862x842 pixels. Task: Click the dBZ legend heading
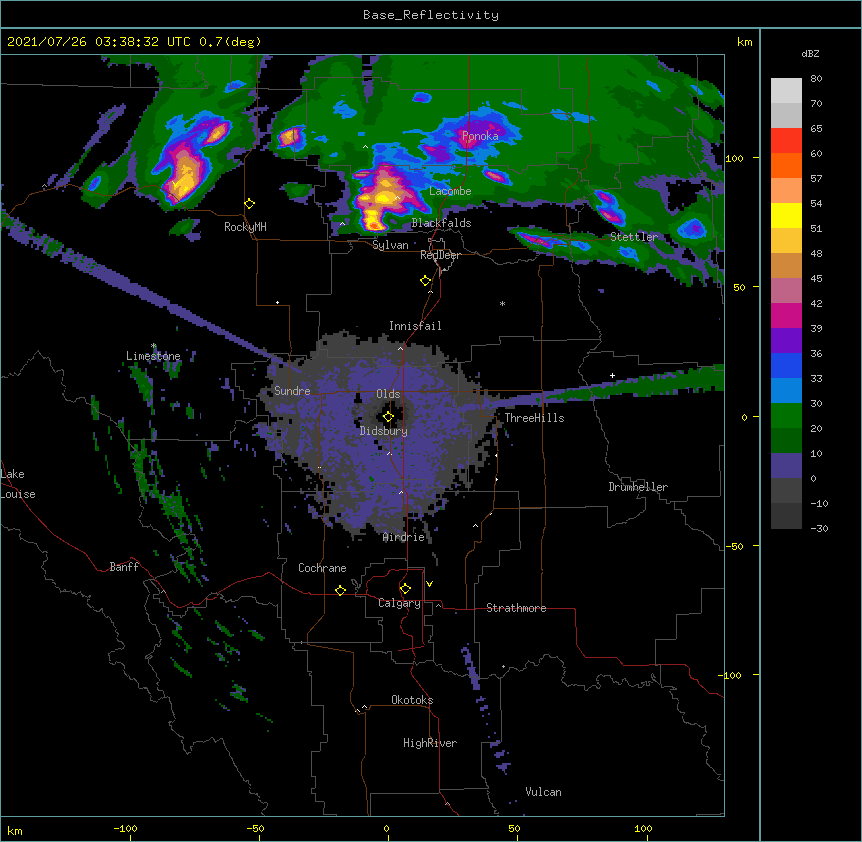tap(810, 53)
